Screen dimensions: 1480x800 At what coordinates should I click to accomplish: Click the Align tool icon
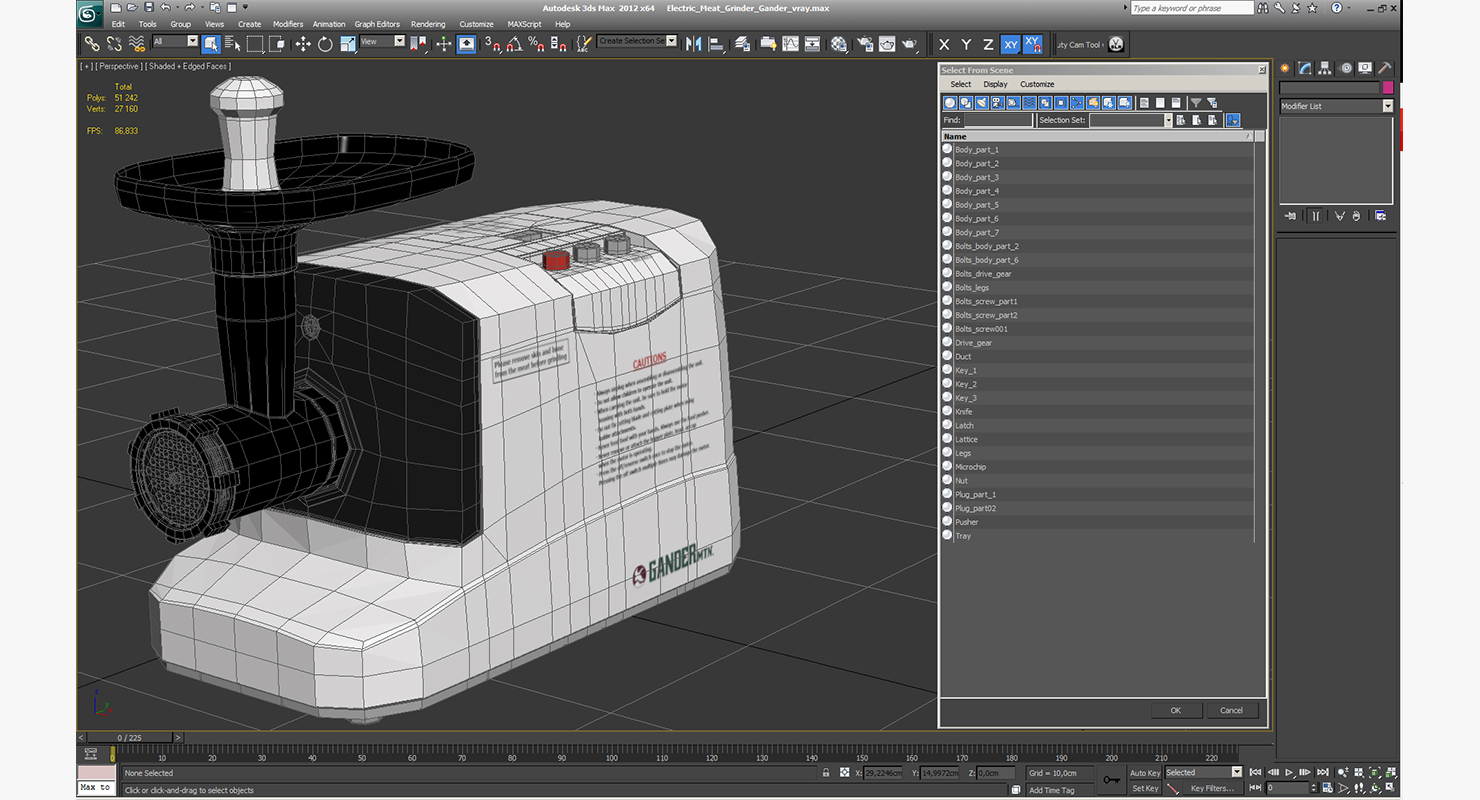(716, 44)
